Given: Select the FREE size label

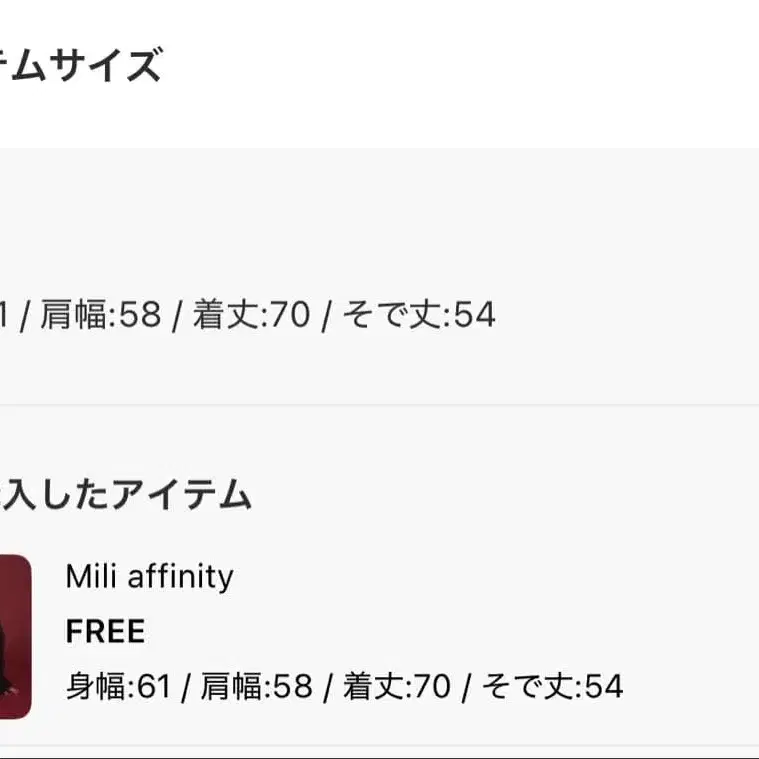Looking at the screenshot, I should pos(105,631).
